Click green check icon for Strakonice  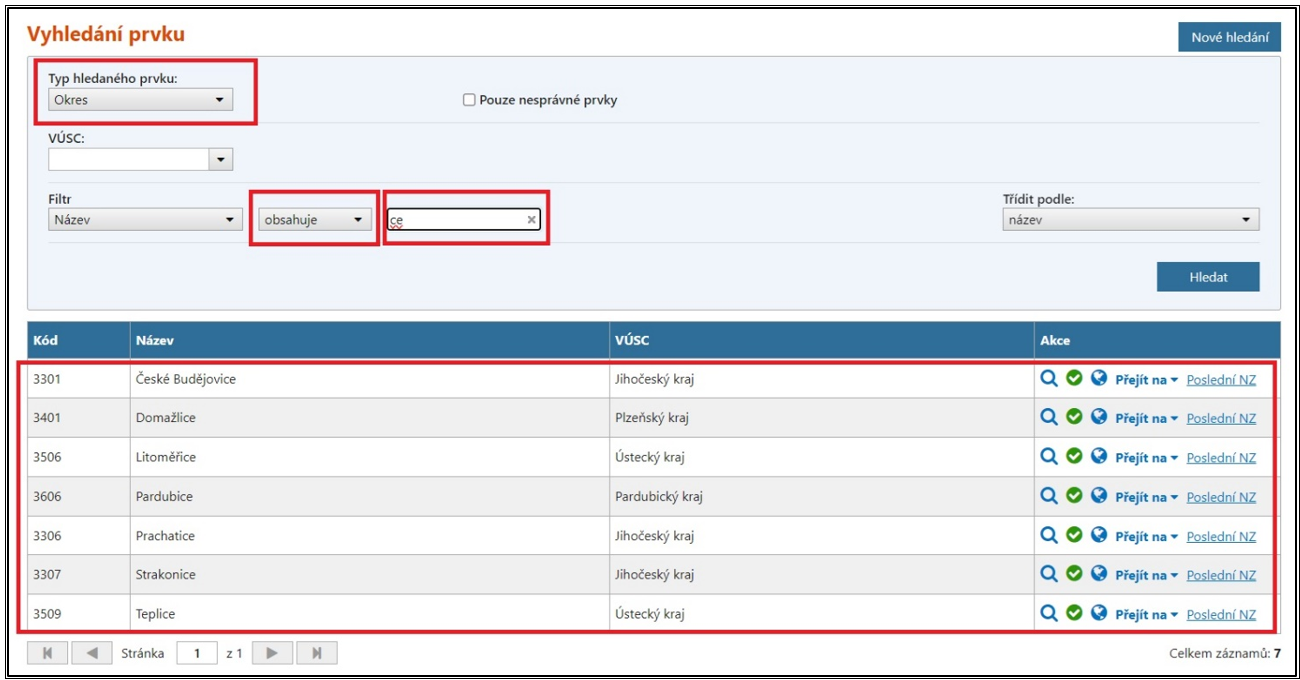[x=1074, y=574]
